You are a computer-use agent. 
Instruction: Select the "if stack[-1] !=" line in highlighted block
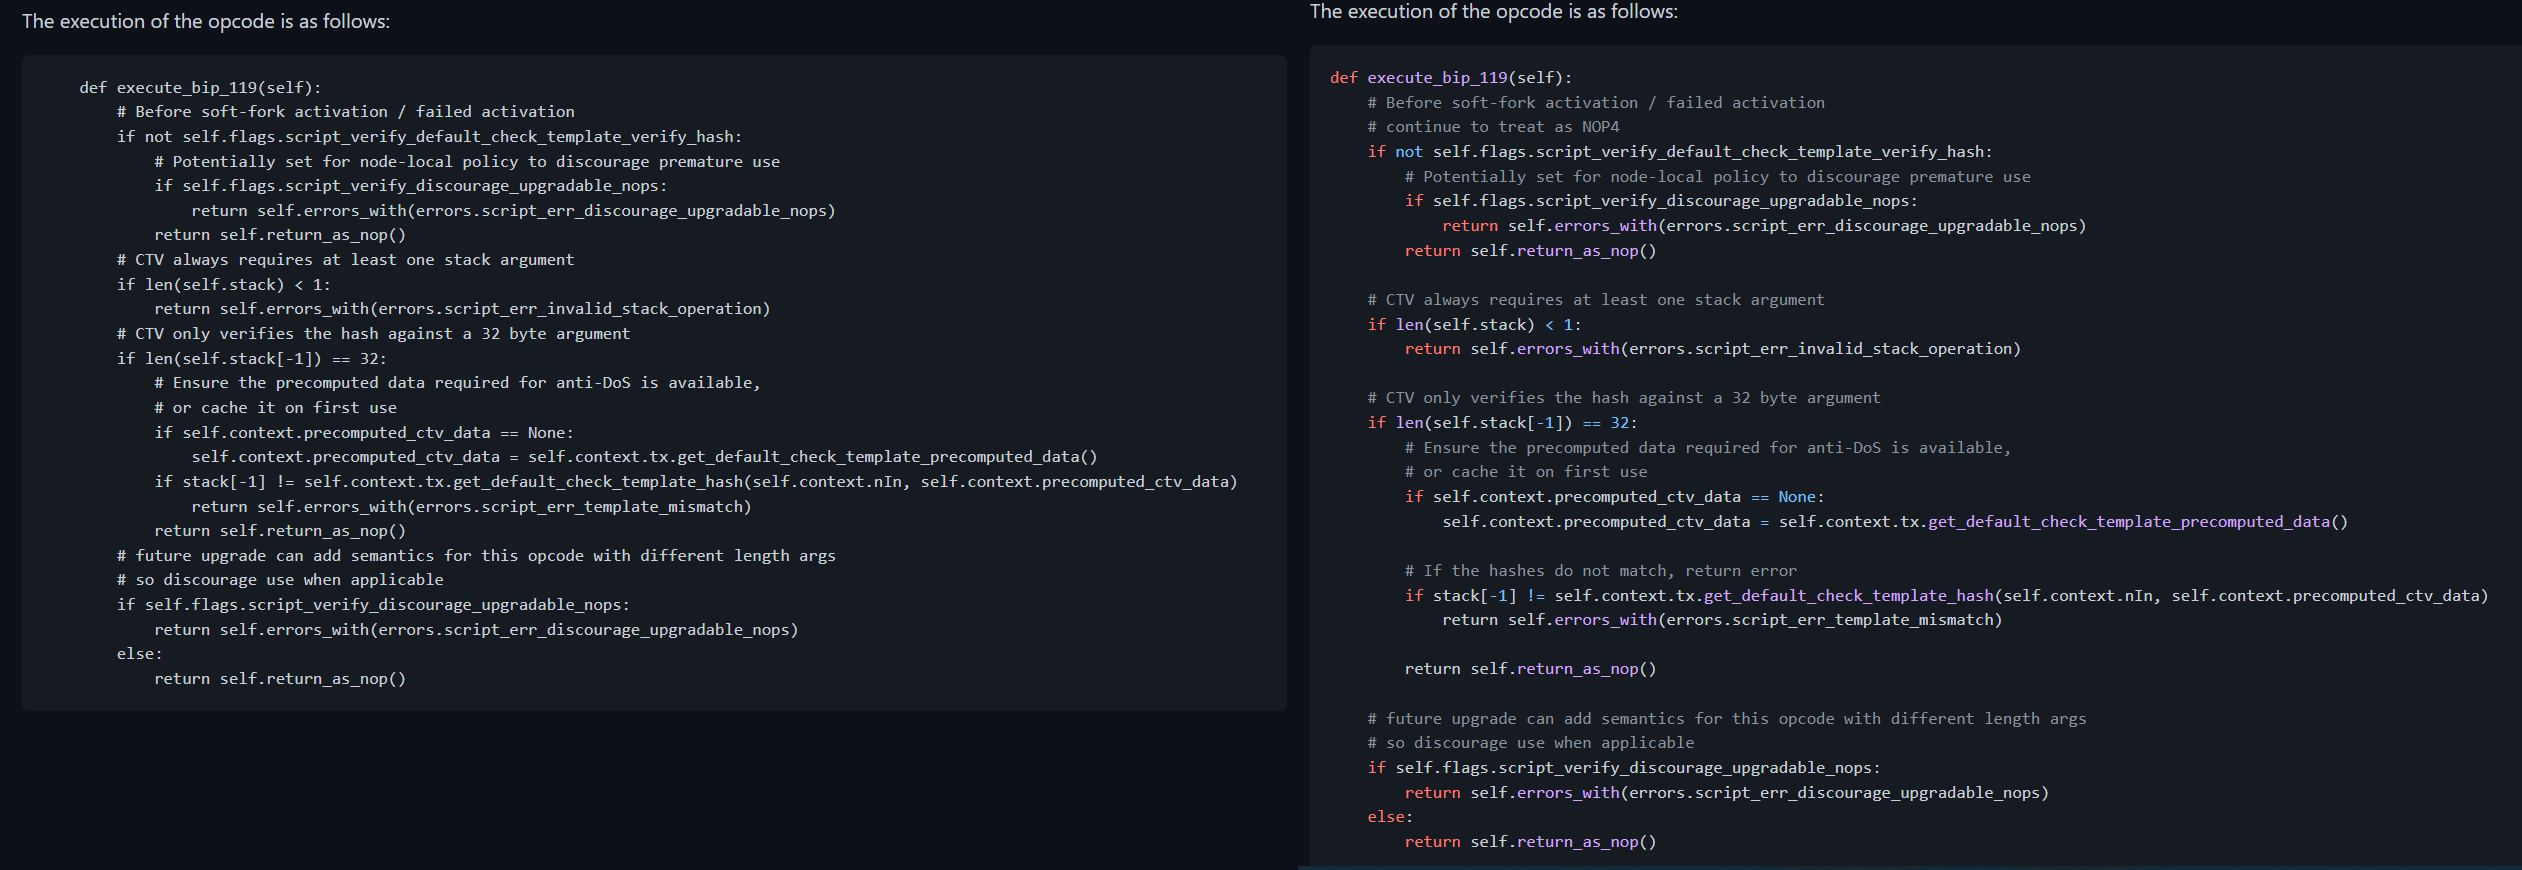(1947, 596)
